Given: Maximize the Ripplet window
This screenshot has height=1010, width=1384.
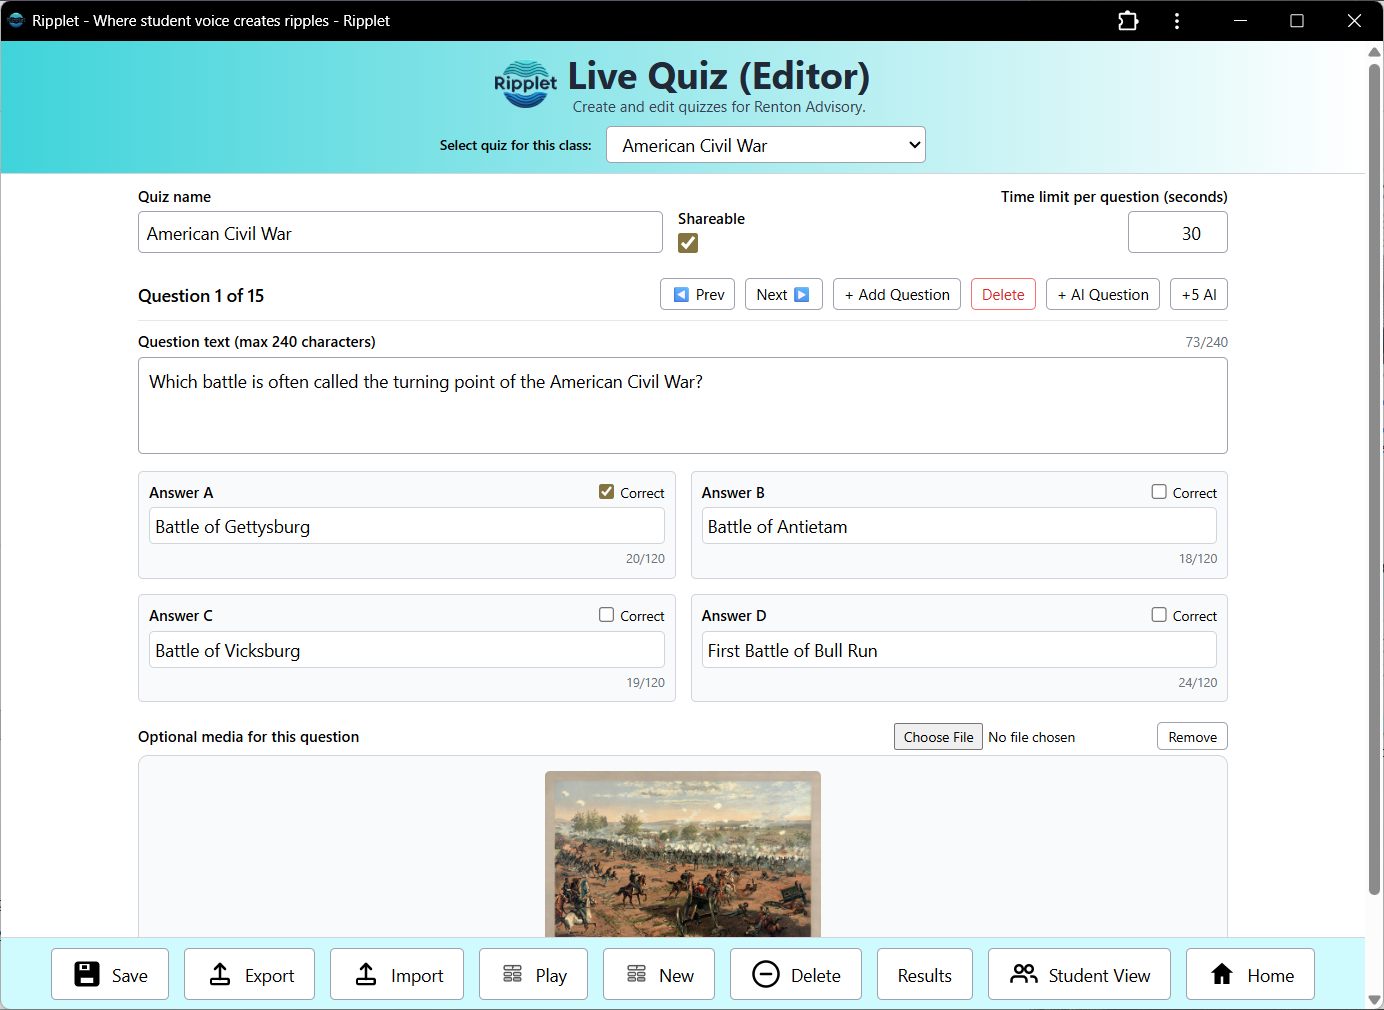Looking at the screenshot, I should click(1297, 20).
